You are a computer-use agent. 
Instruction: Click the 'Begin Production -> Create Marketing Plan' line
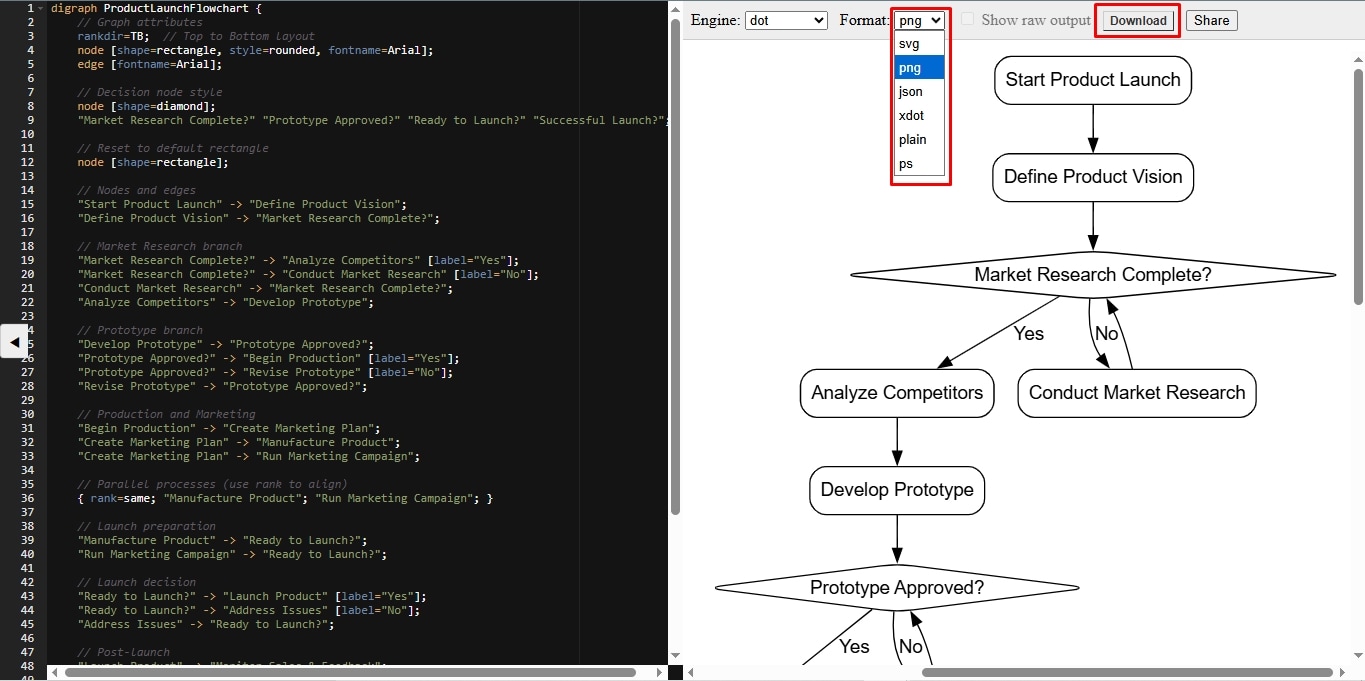229,428
